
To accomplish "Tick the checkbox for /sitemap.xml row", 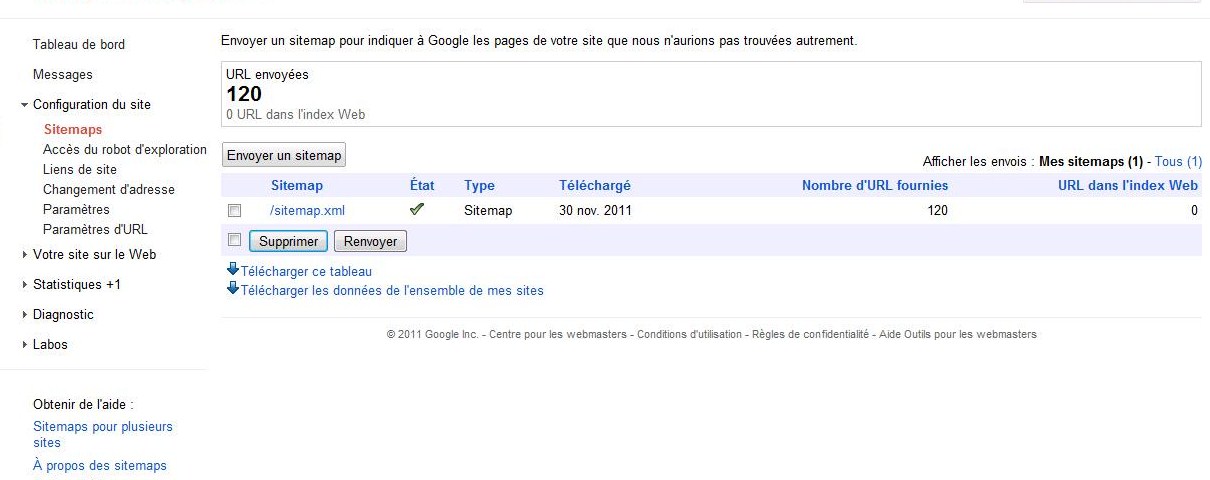I will pos(234,211).
